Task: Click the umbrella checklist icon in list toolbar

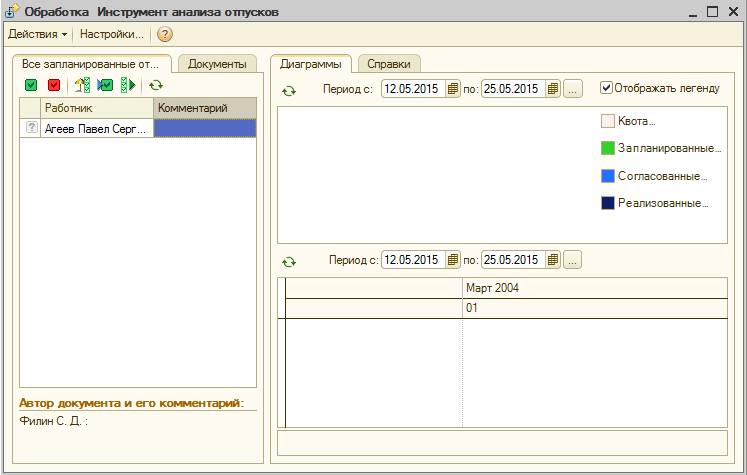Action: click(83, 85)
